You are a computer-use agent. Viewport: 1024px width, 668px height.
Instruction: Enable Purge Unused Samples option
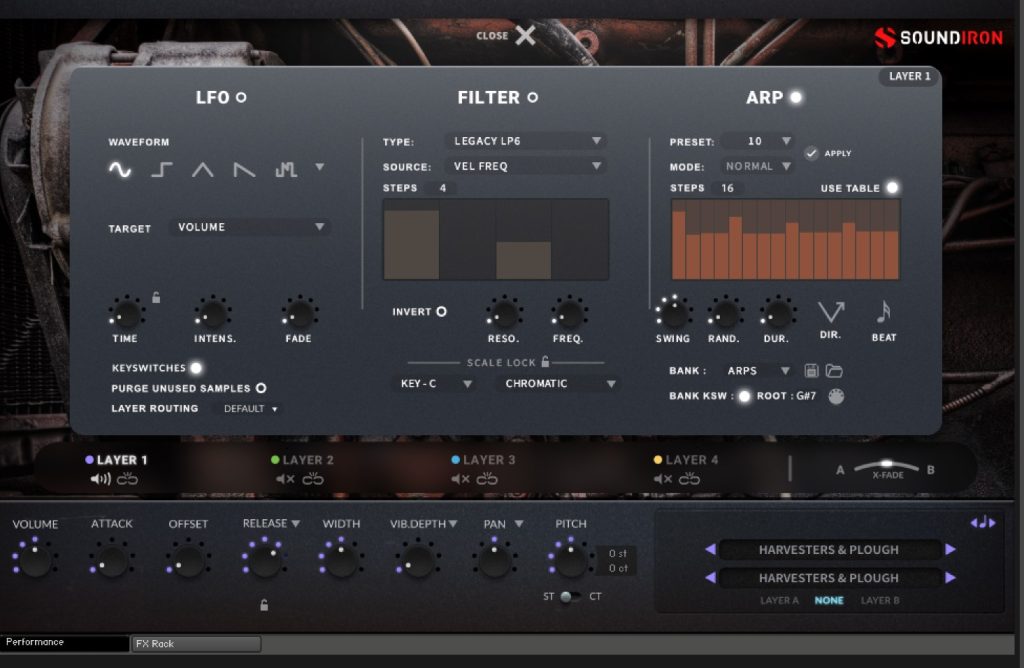click(261, 388)
